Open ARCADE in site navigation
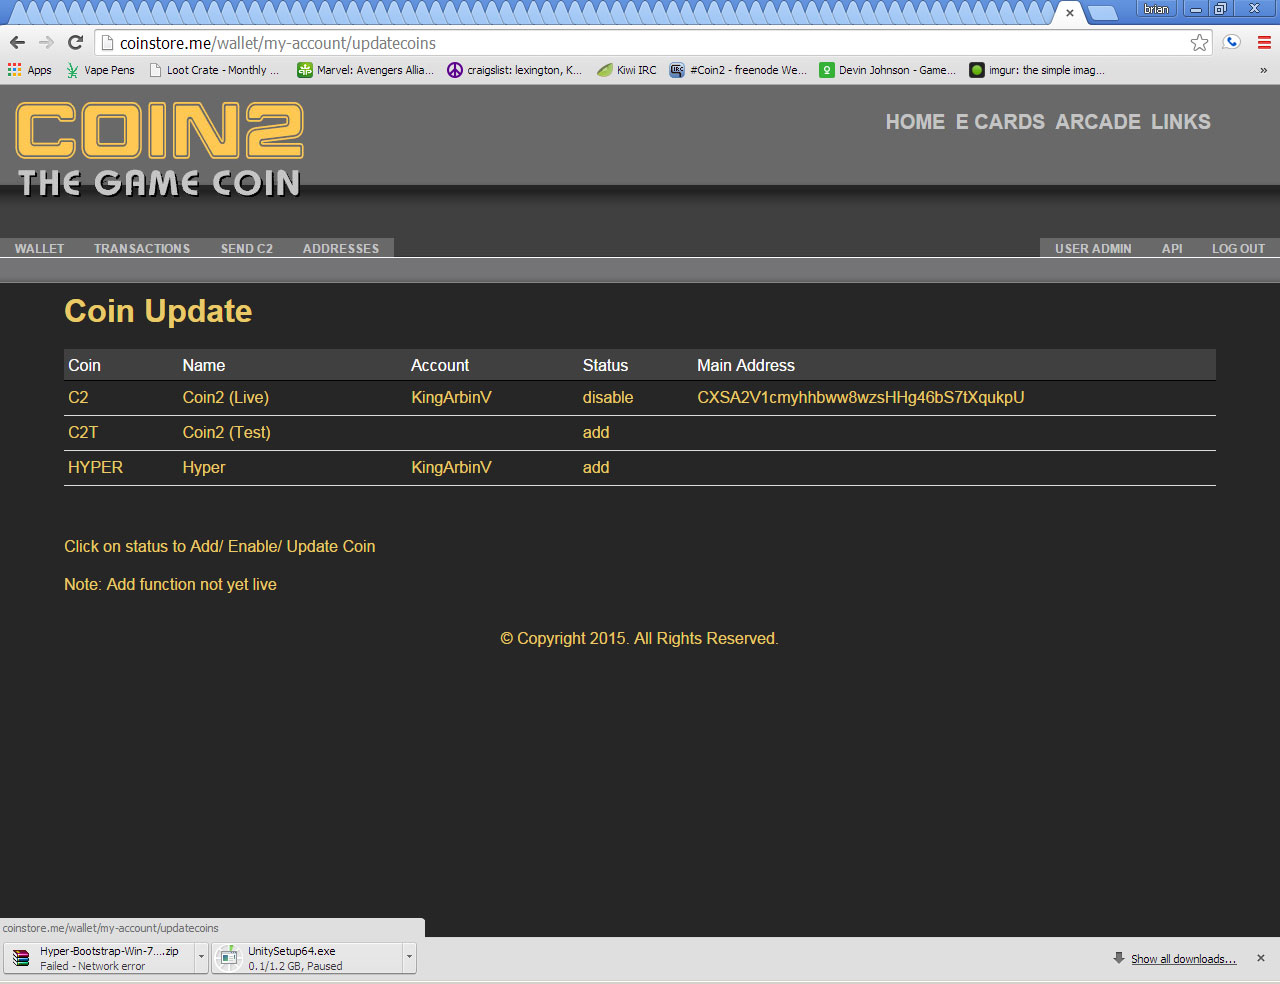Screen dimensions: 1280x984 point(1098,122)
